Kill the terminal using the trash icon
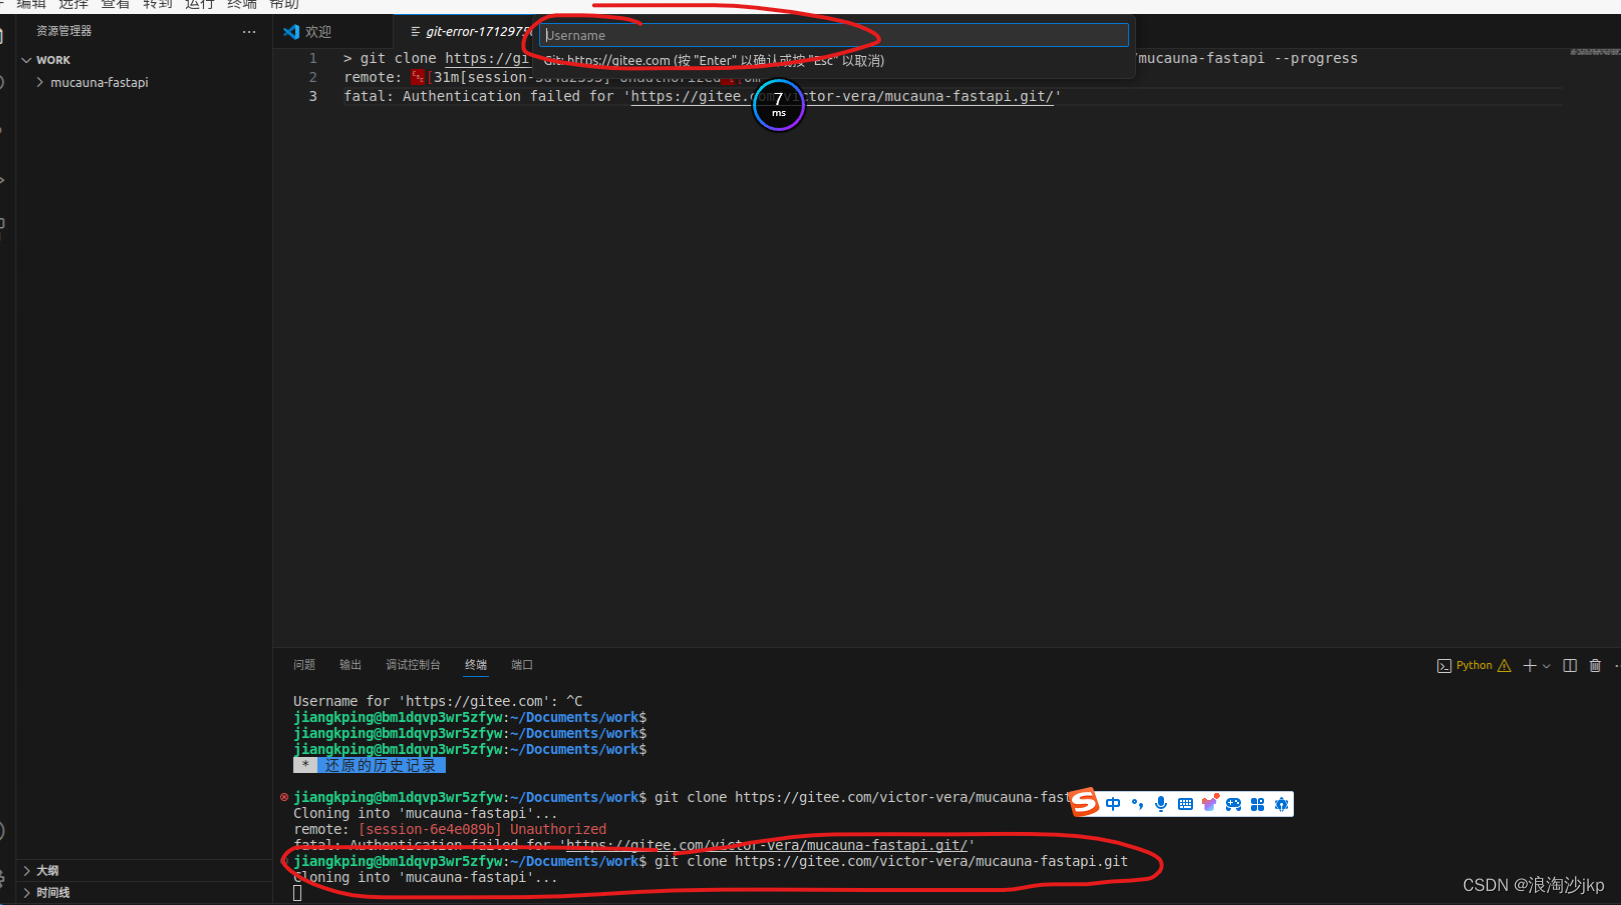The image size is (1621, 905). point(1595,665)
